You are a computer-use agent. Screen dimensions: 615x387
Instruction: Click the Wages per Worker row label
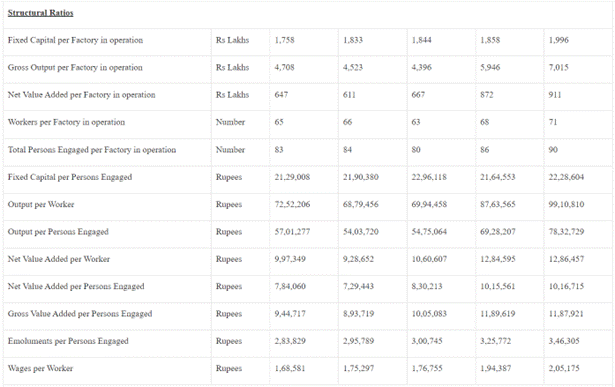(x=40, y=369)
